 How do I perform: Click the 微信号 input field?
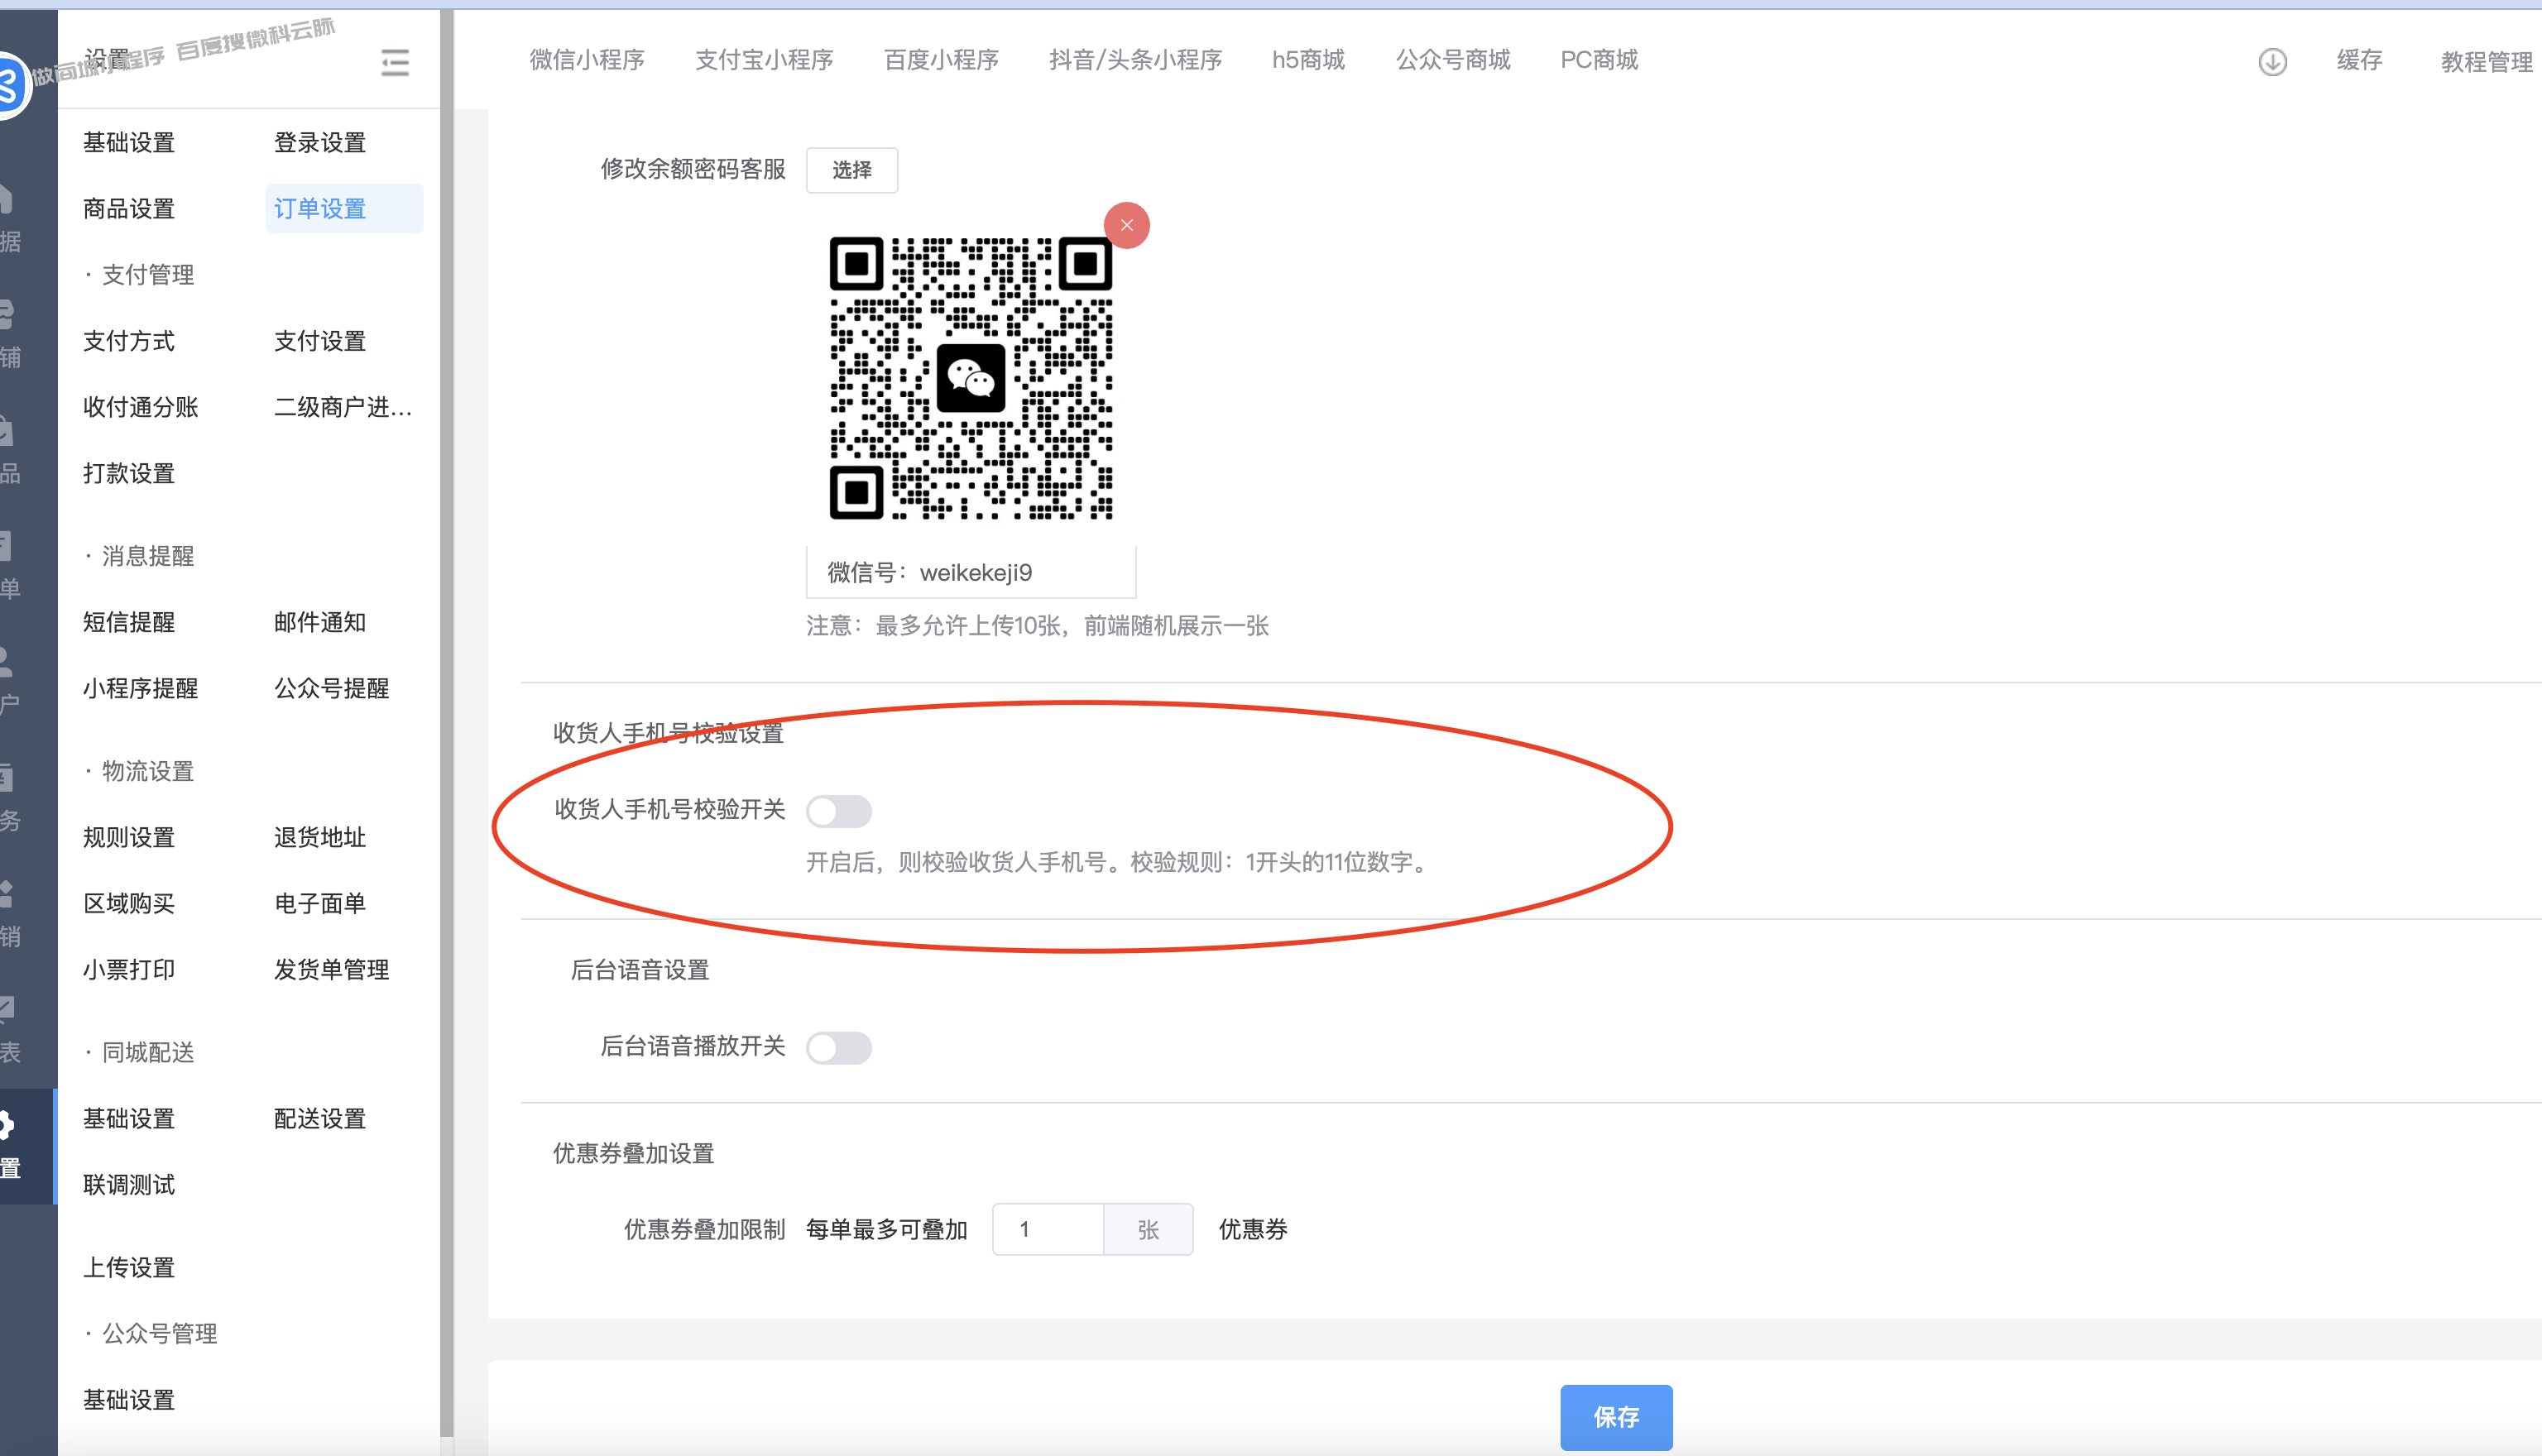971,572
